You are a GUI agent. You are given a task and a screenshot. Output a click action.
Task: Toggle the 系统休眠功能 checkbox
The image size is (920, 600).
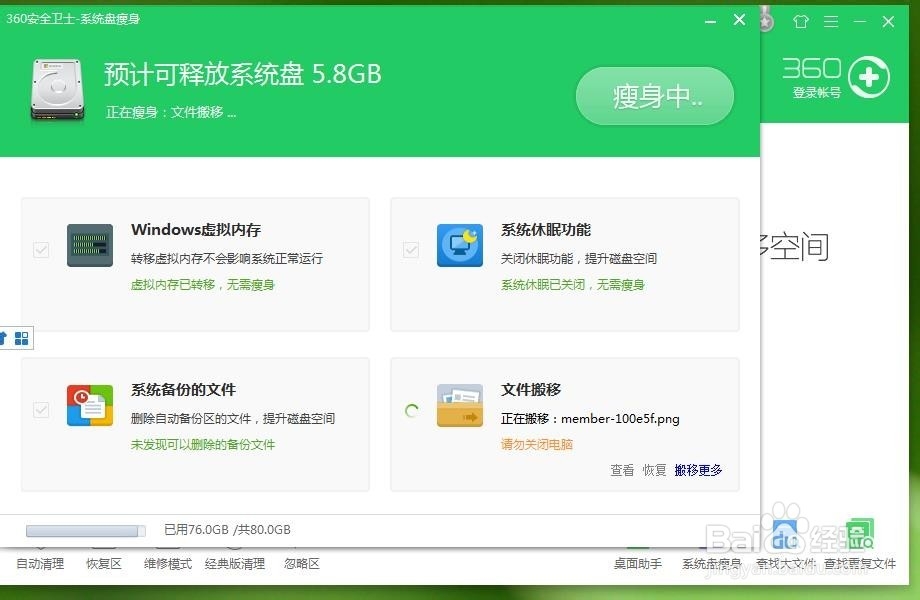pos(411,250)
